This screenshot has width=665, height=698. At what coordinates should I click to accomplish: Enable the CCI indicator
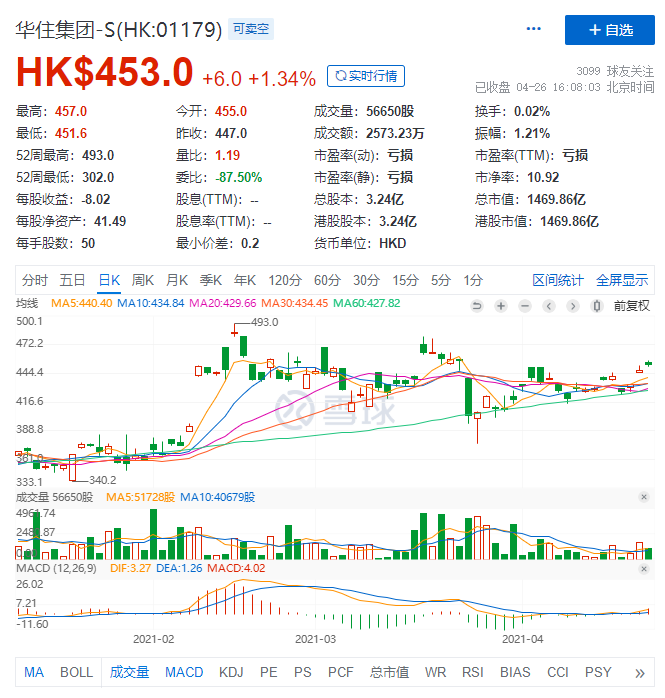tap(558, 672)
